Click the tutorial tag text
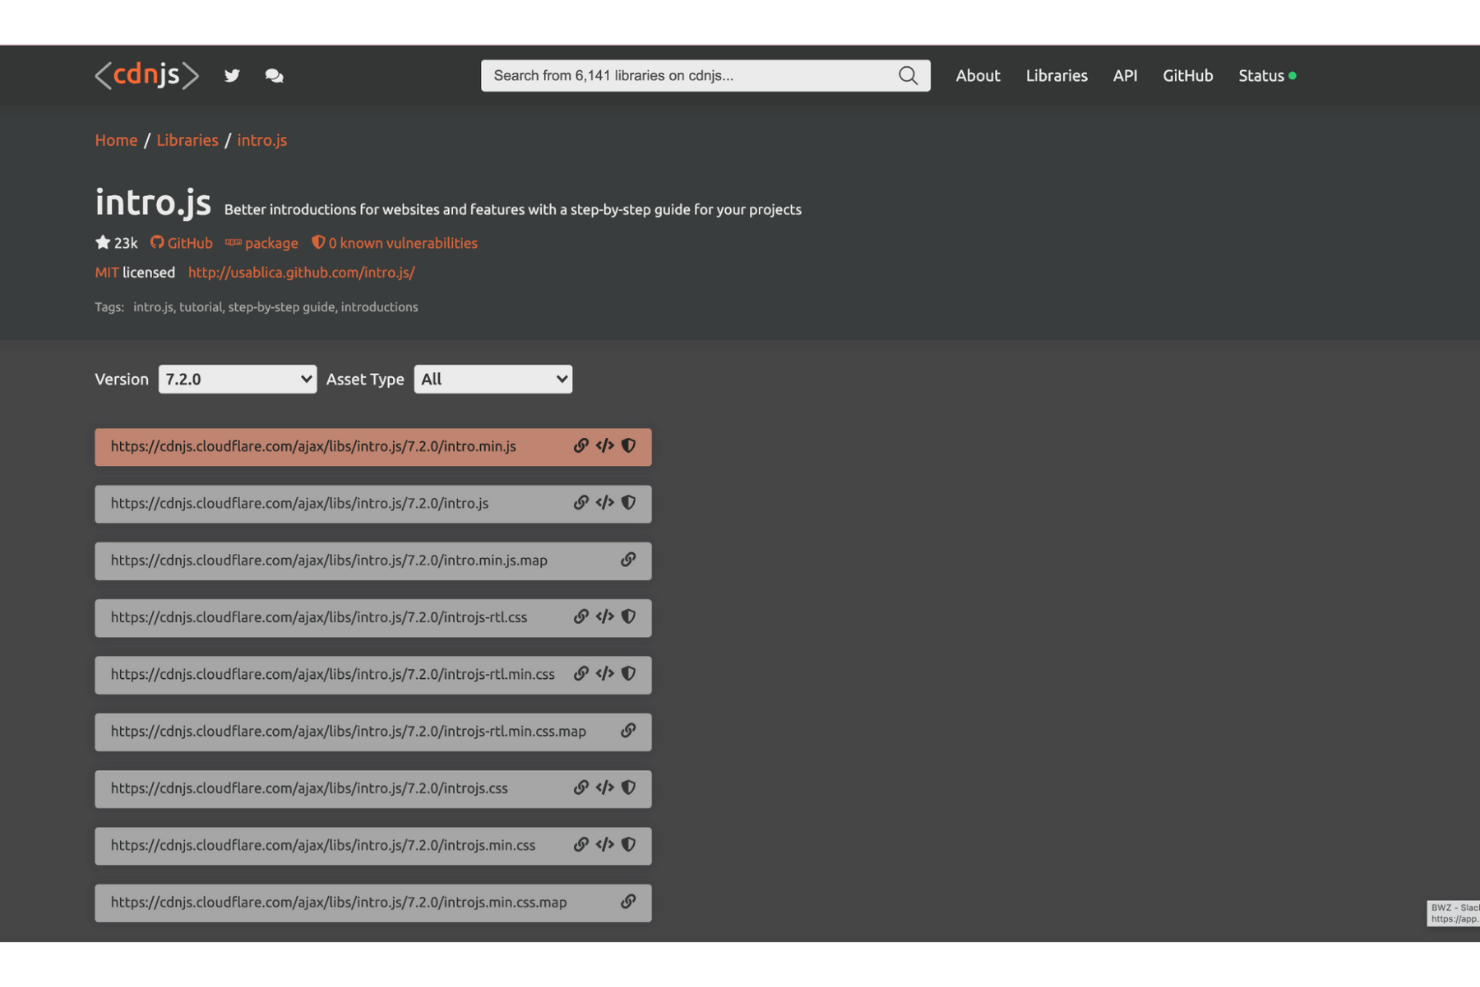Image resolution: width=1480 pixels, height=987 pixels. pos(200,307)
